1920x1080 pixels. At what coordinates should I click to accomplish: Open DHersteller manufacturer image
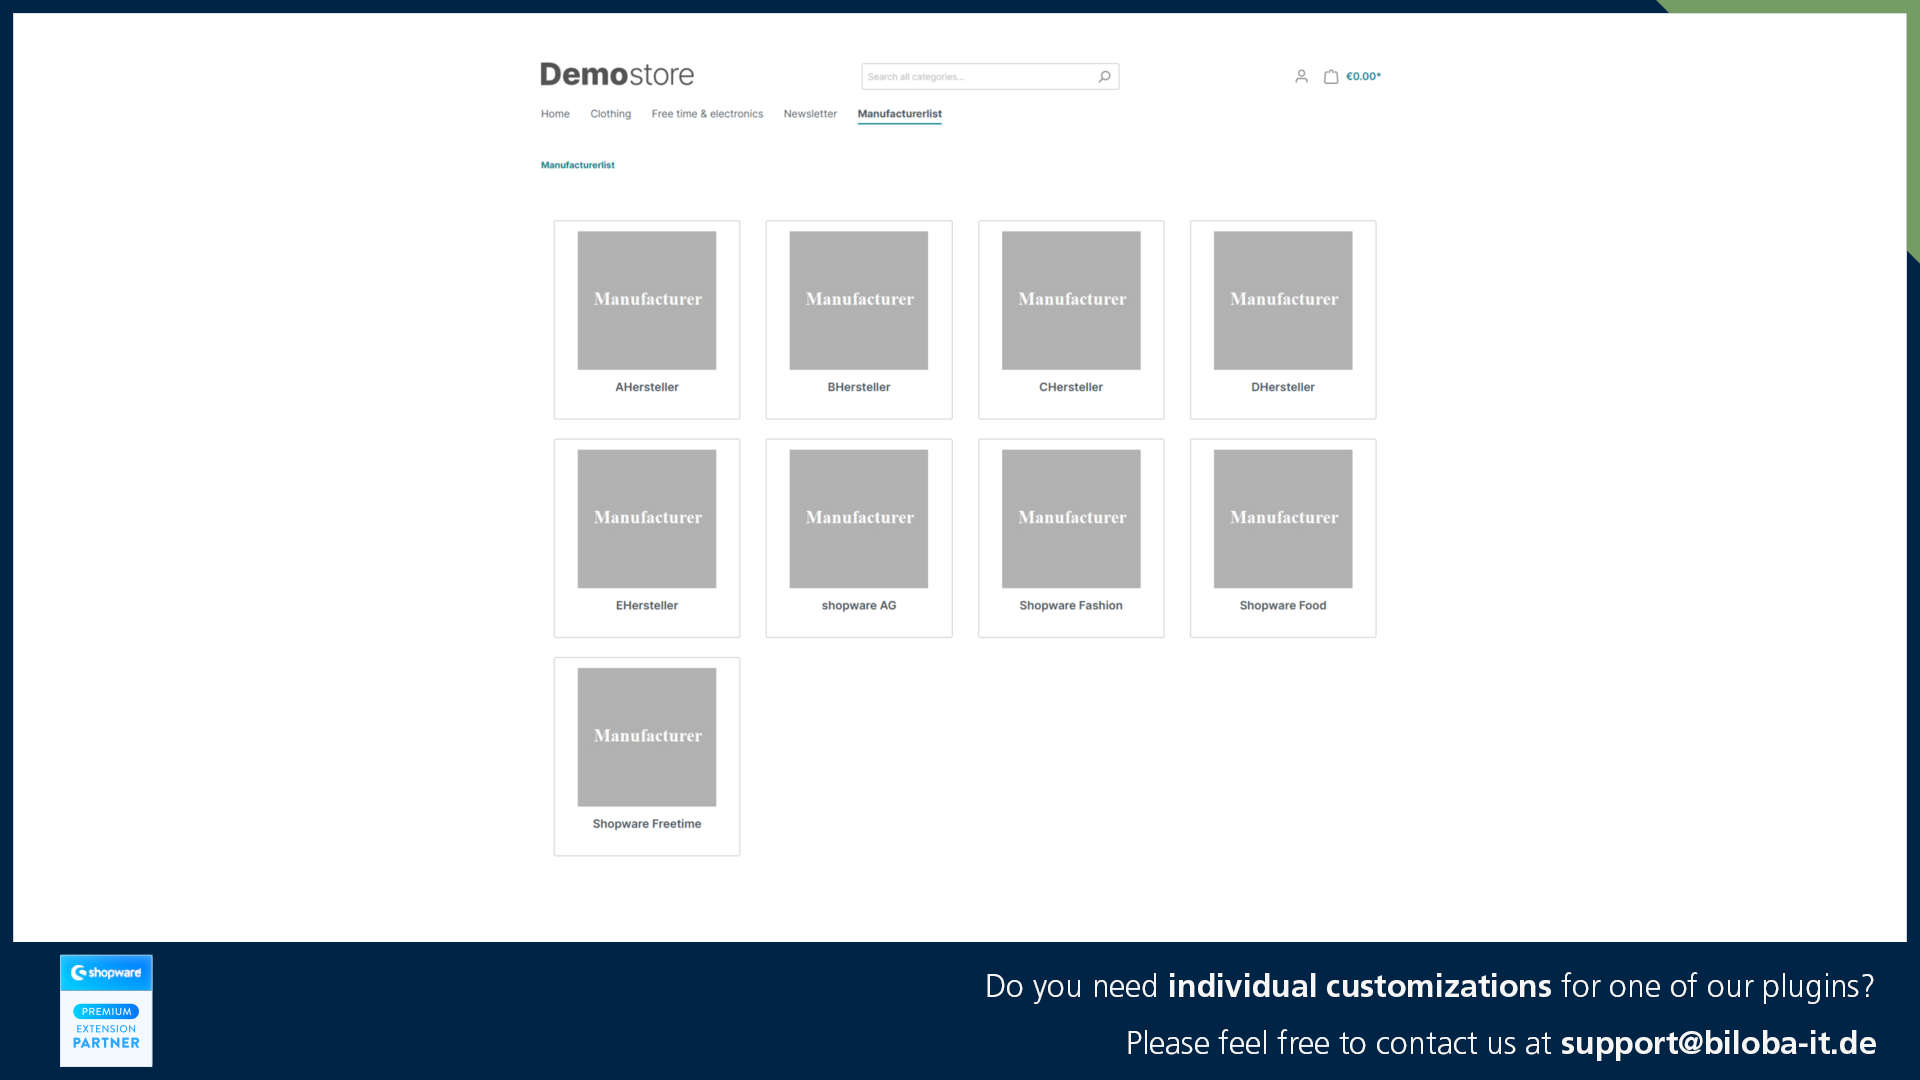pos(1283,301)
